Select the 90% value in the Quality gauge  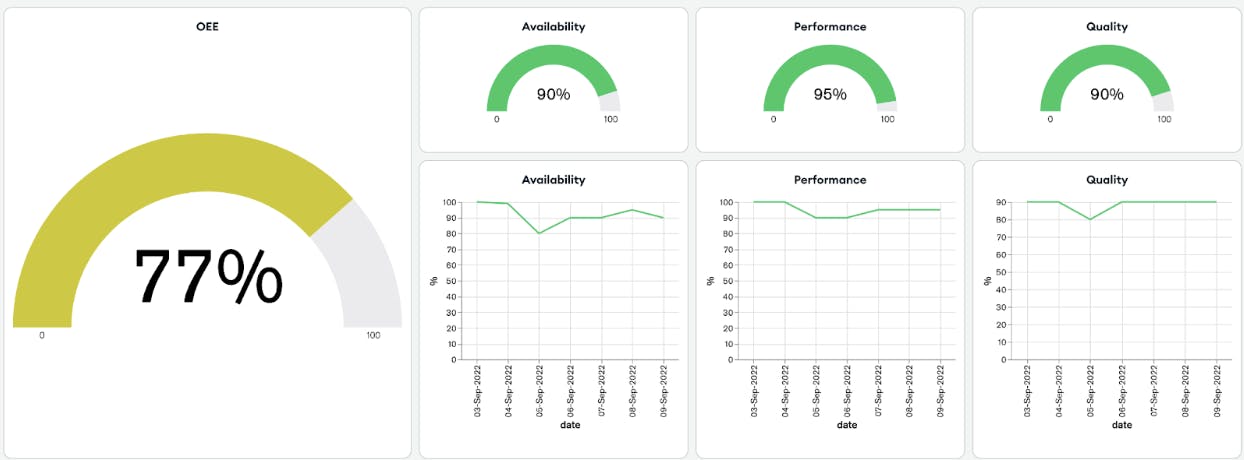[1106, 95]
